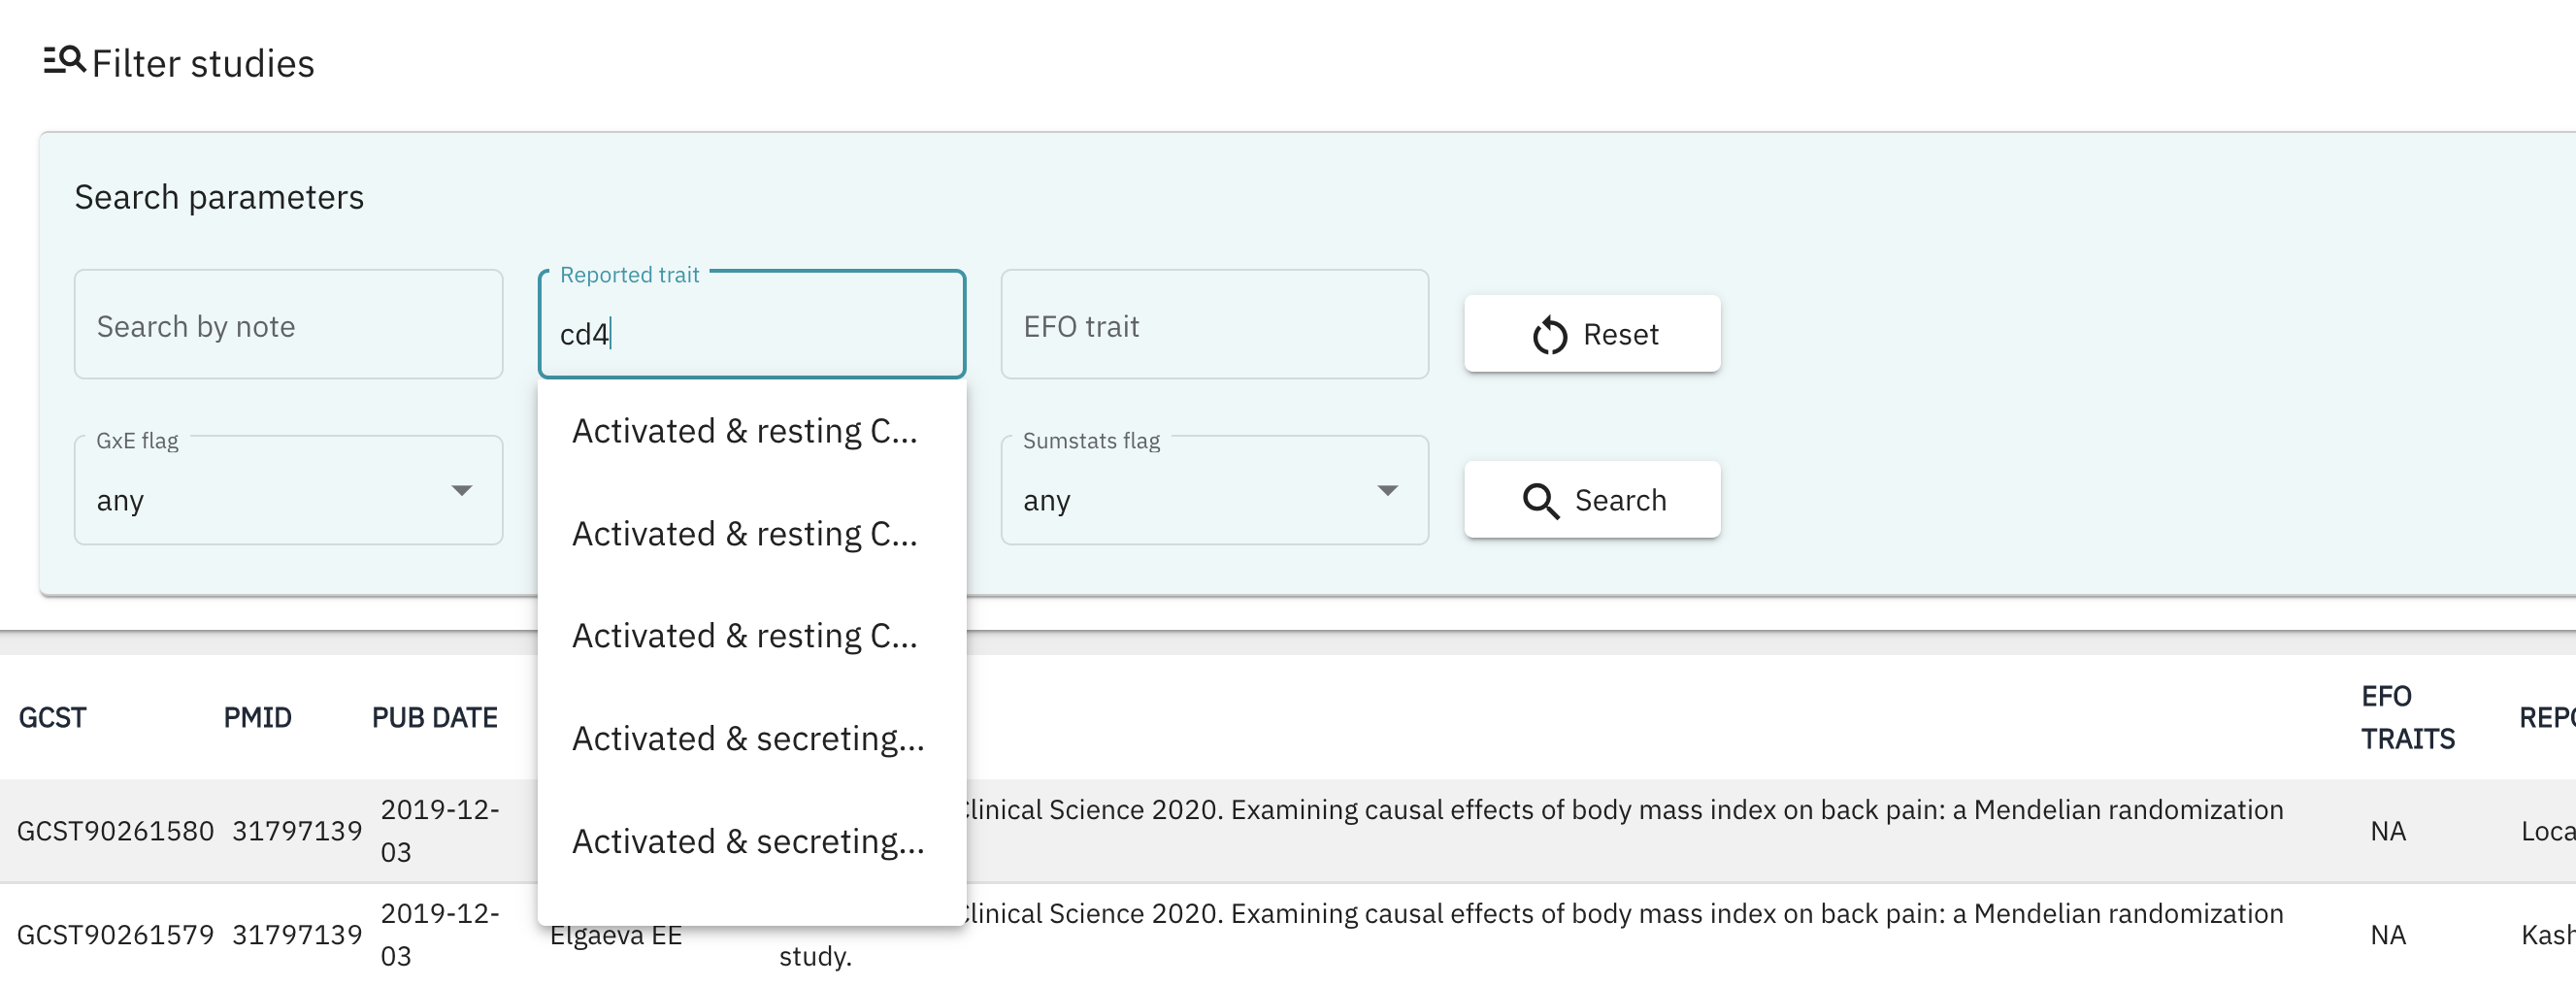Click the magnifier icon inside Search button
This screenshot has height=986, width=2576.
click(x=1539, y=500)
